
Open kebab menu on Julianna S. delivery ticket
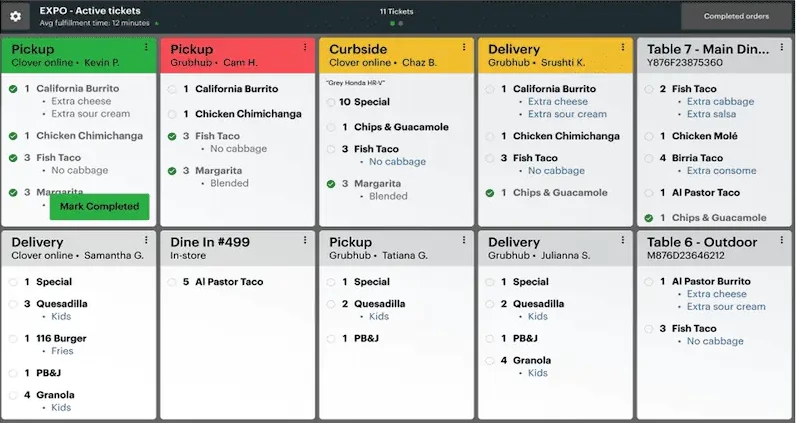(624, 240)
